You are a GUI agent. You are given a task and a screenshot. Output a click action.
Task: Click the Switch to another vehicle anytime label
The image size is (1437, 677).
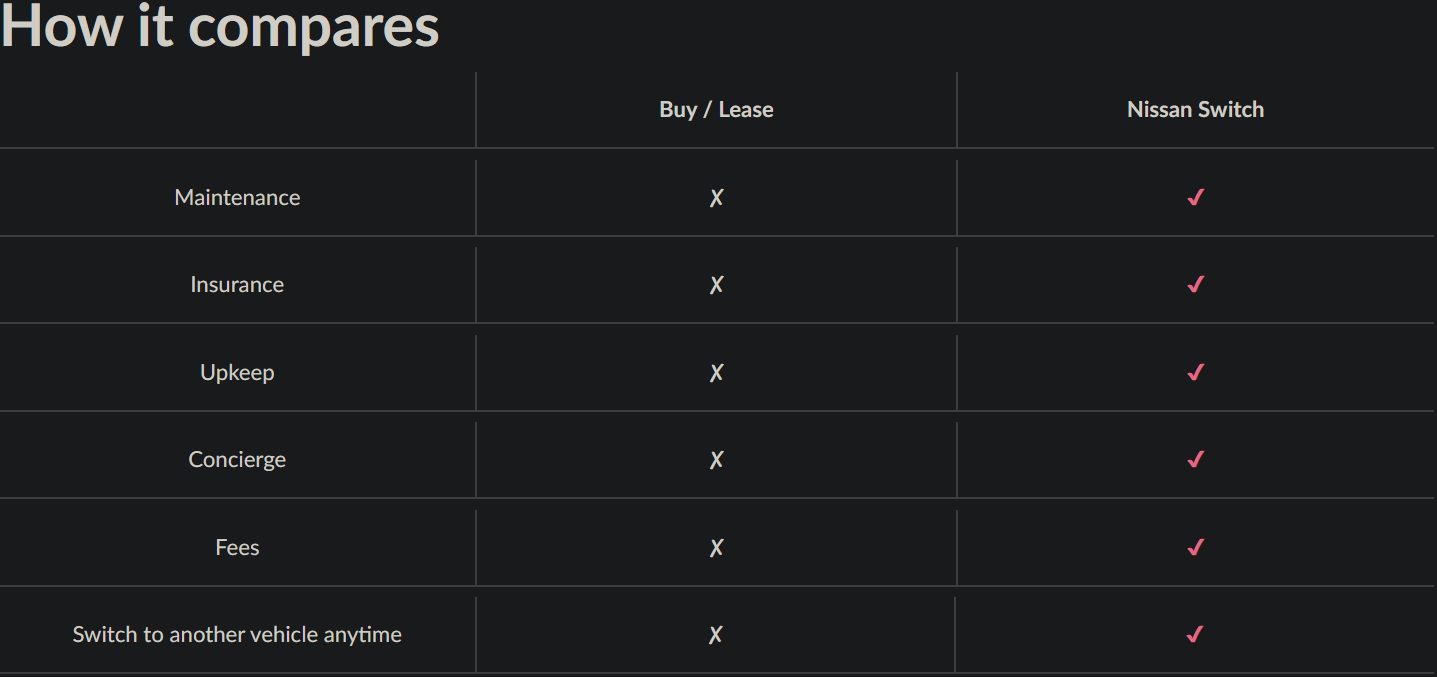coord(237,635)
